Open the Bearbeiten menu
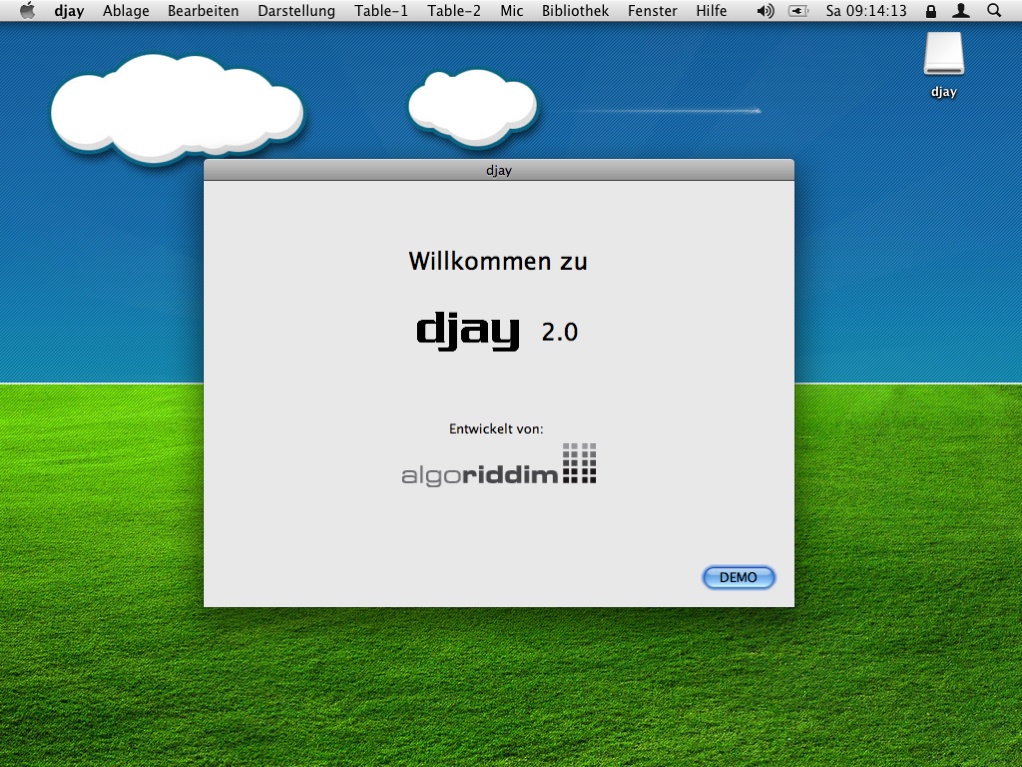The height and width of the screenshot is (767, 1022). [203, 10]
